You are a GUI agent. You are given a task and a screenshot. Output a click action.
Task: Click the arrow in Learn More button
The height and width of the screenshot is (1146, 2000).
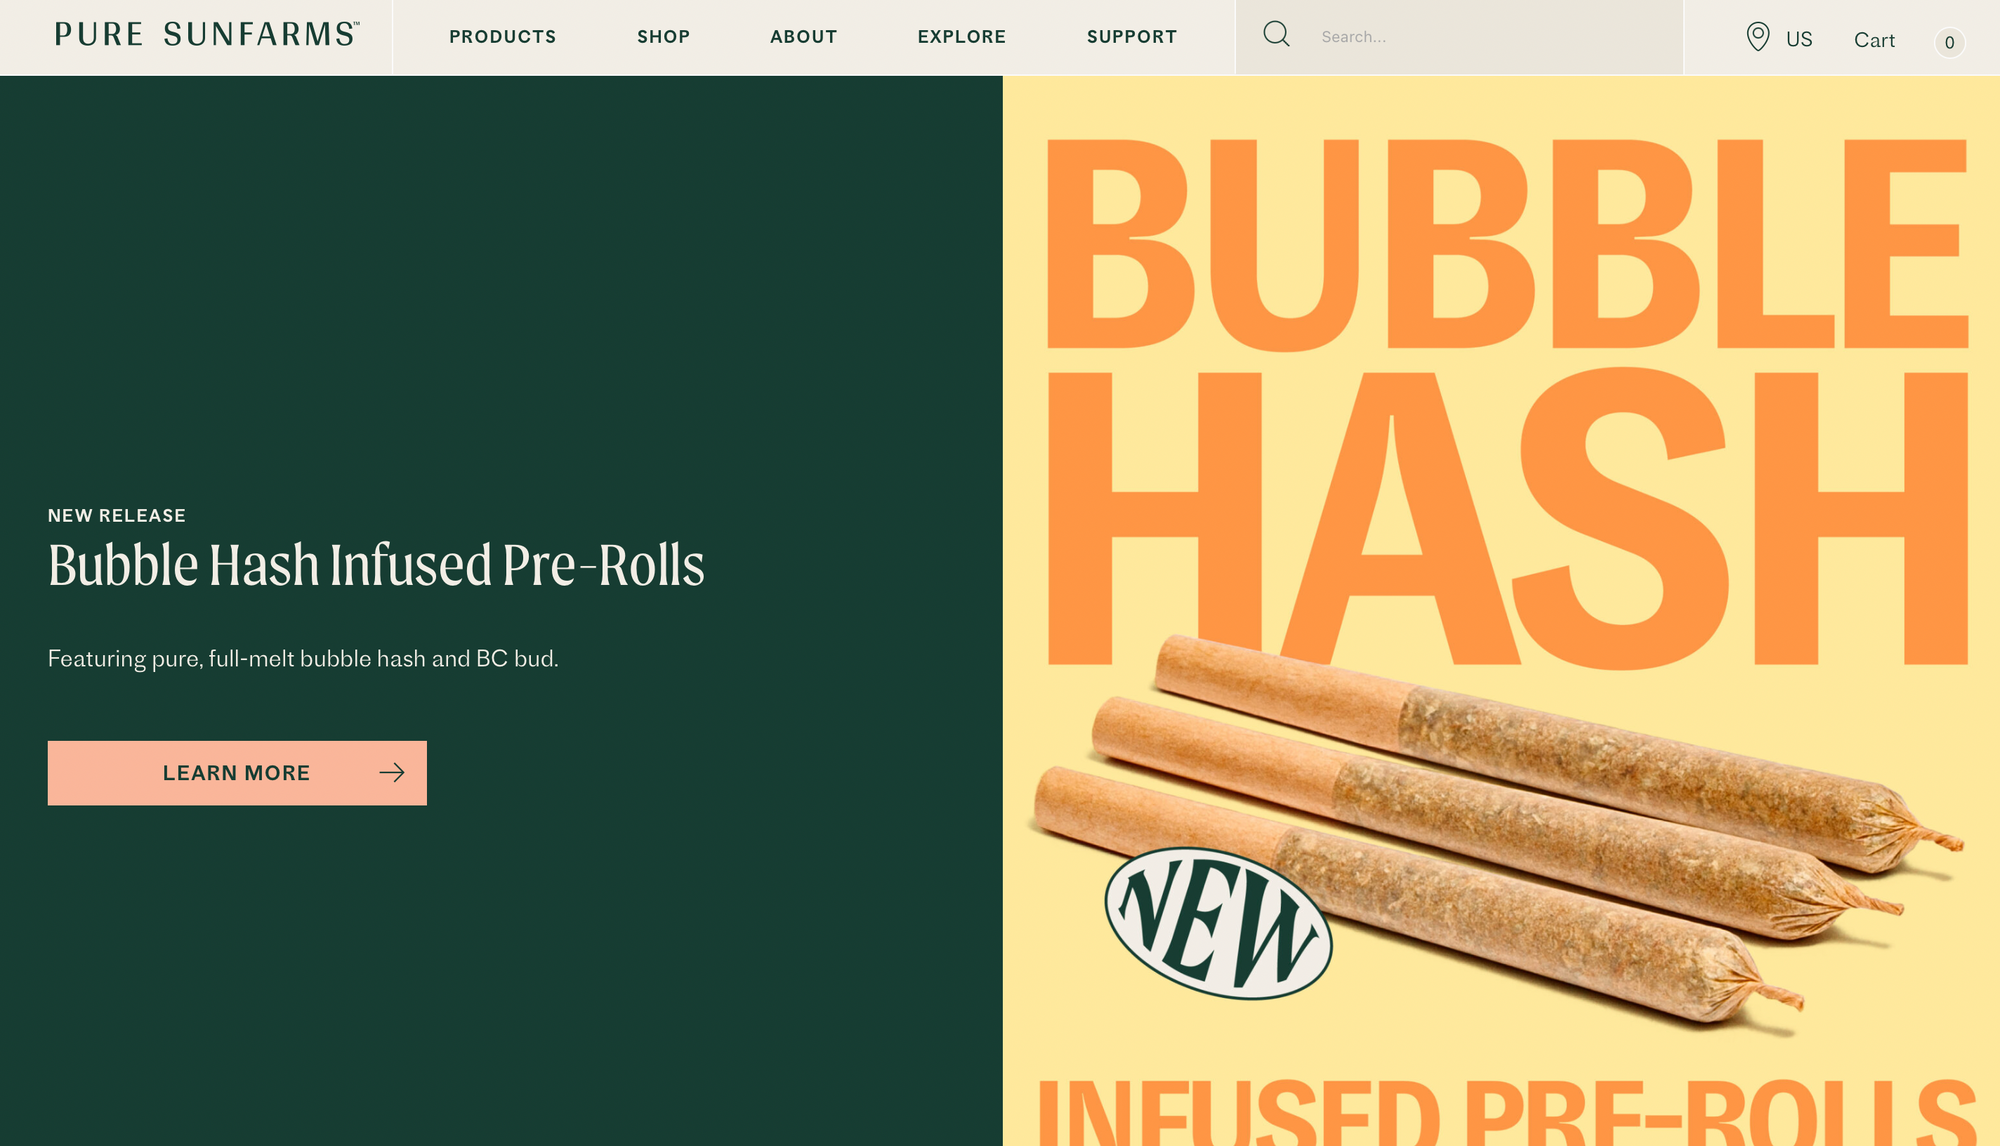[x=392, y=772]
